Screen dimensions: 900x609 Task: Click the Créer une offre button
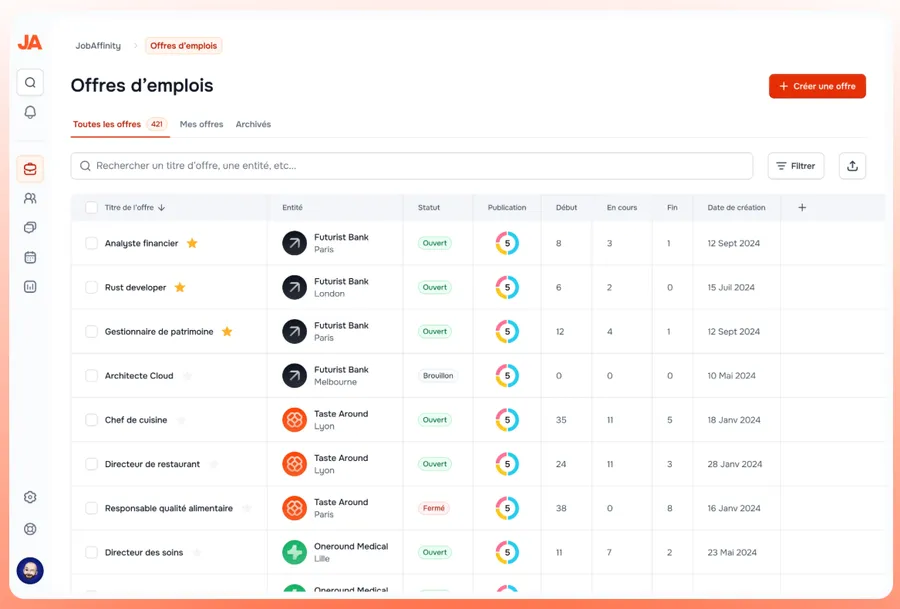(817, 86)
